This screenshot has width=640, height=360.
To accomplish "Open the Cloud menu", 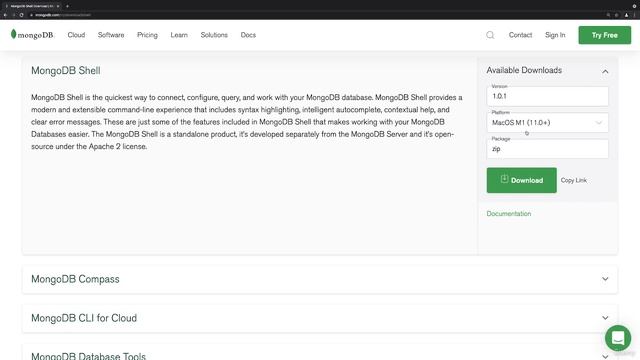I will 76,35.
